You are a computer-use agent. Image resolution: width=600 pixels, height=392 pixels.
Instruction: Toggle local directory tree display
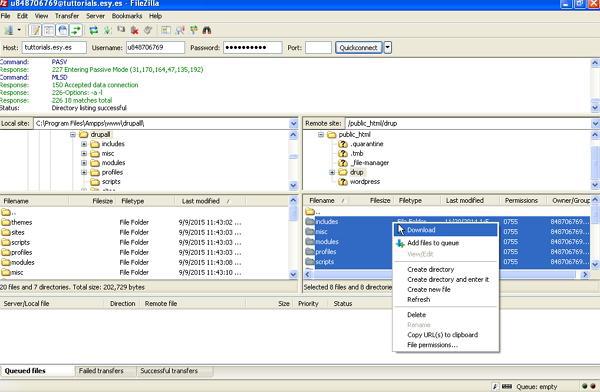[49, 30]
